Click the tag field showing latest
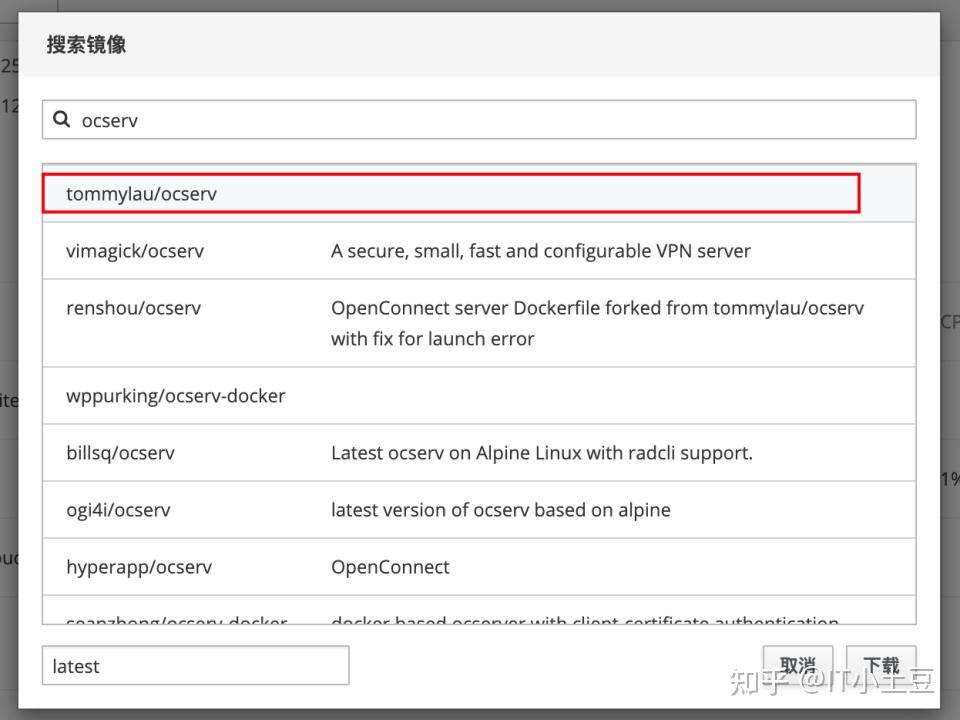 point(195,666)
